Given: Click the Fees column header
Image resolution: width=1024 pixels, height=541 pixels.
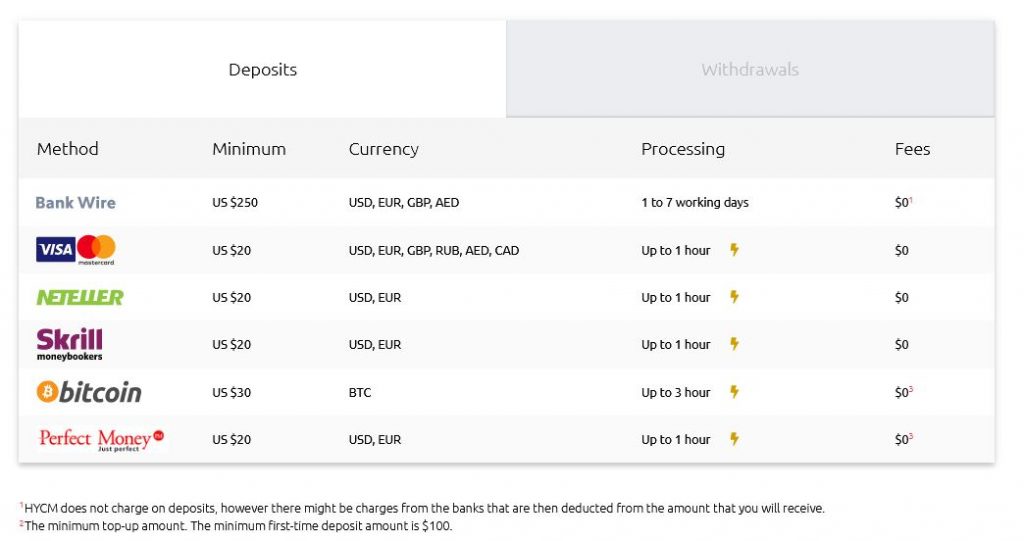Looking at the screenshot, I should tap(912, 149).
